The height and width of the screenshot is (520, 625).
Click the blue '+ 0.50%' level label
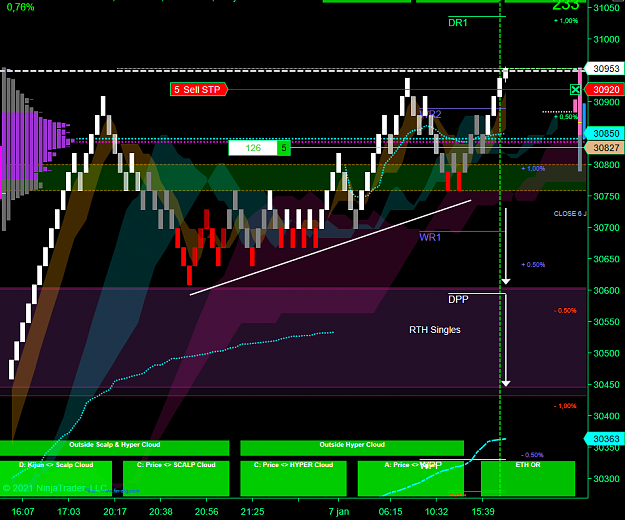(533, 265)
